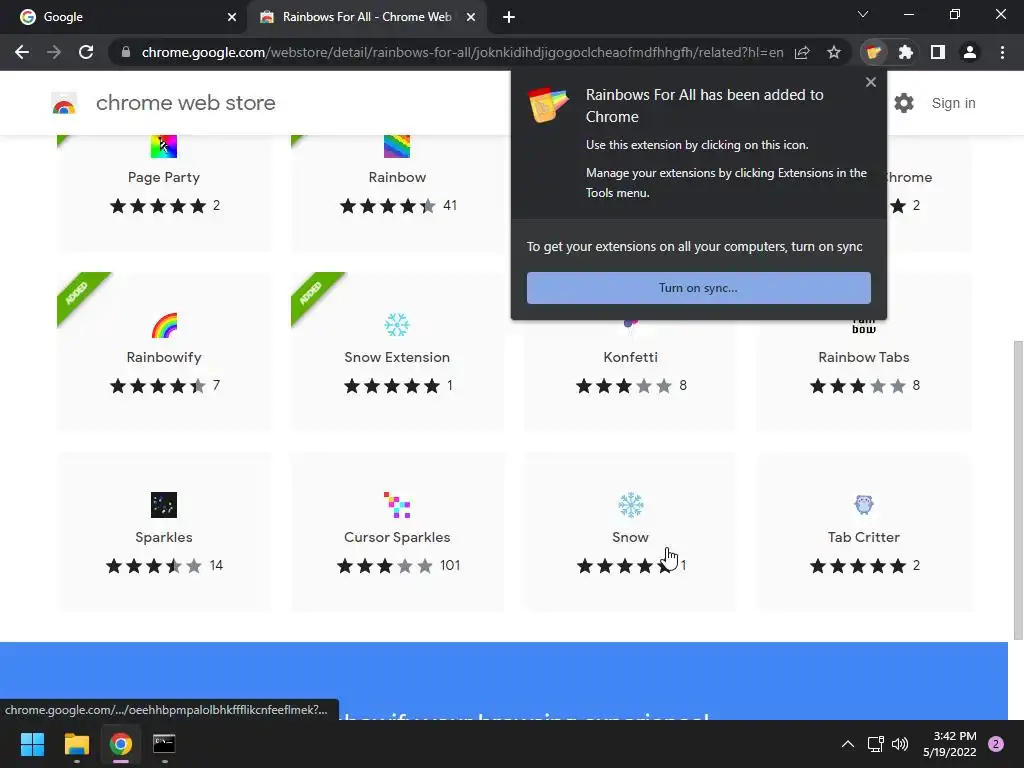Open the volume control in system tray
Screen dimensions: 1024x768
tap(900, 744)
